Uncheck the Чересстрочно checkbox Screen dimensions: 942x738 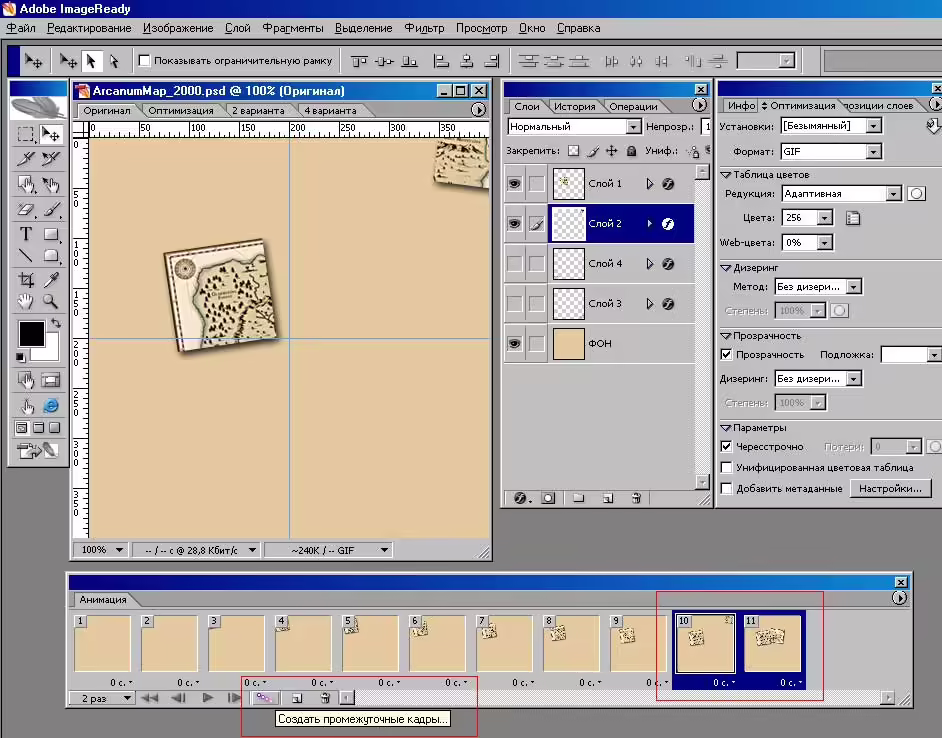tap(726, 447)
